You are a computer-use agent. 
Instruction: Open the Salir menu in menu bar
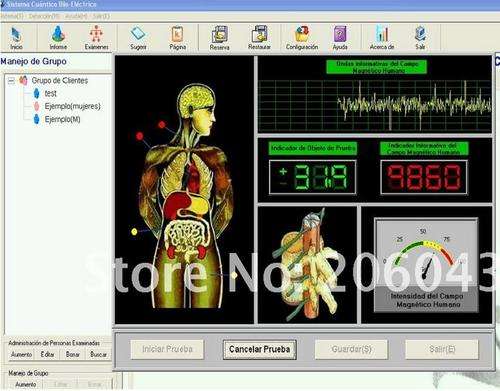click(x=101, y=16)
